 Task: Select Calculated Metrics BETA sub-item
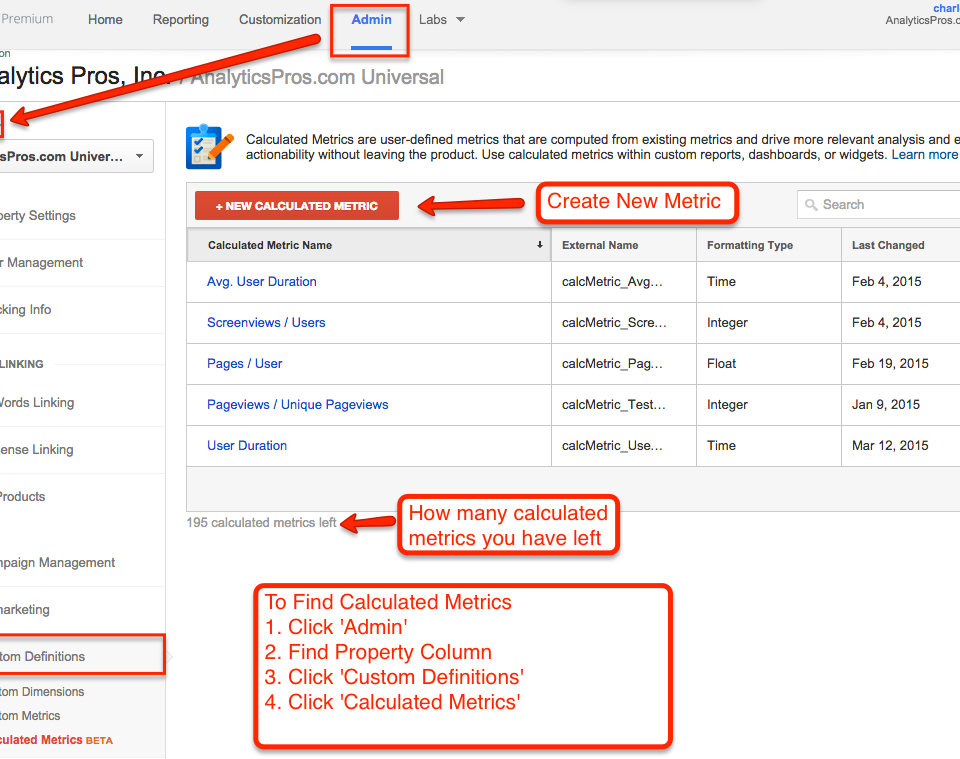[56, 740]
